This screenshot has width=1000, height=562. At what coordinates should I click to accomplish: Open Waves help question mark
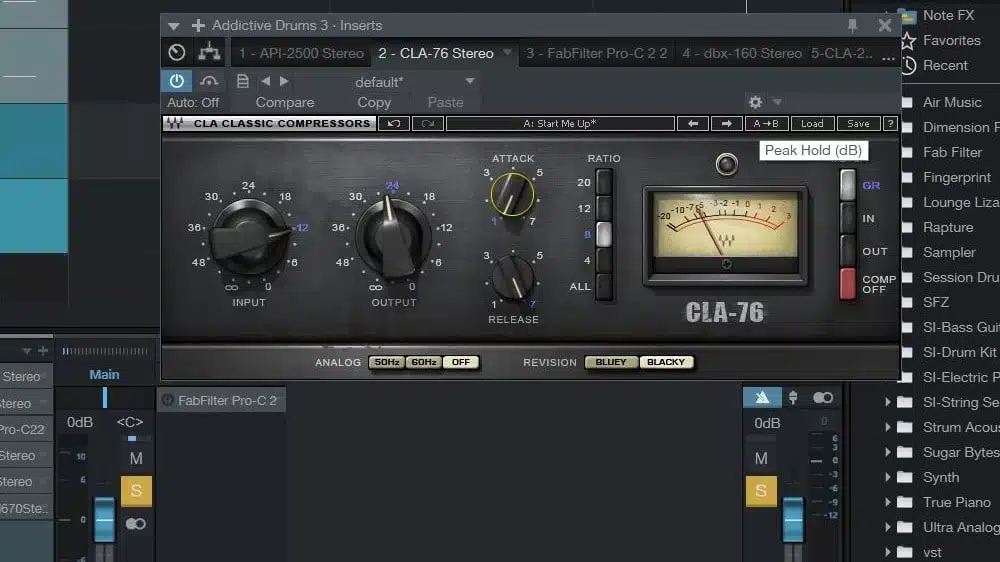(x=890, y=124)
